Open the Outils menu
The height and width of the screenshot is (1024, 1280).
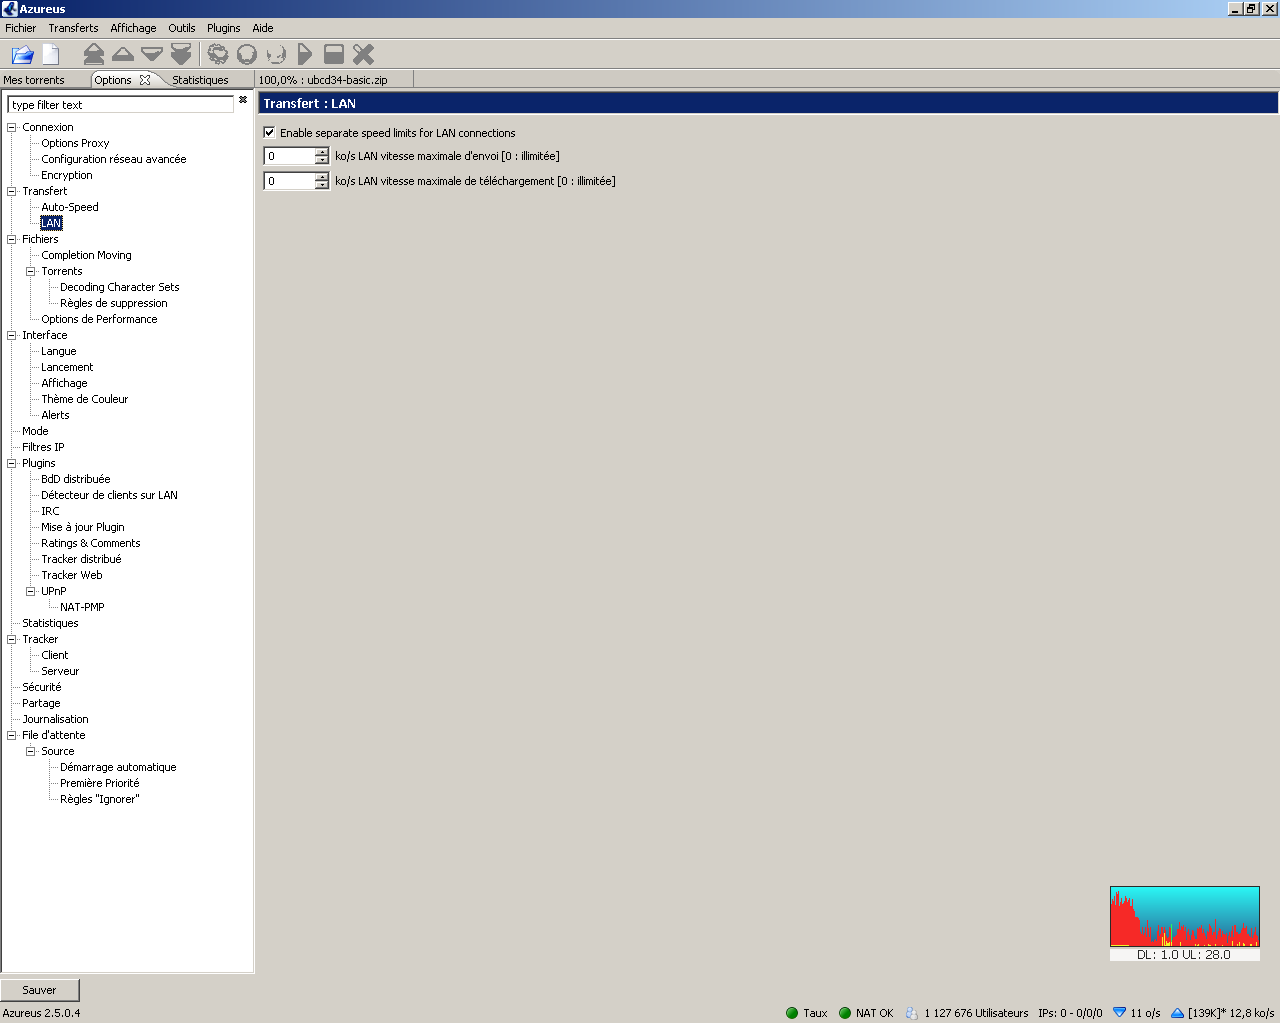181,28
